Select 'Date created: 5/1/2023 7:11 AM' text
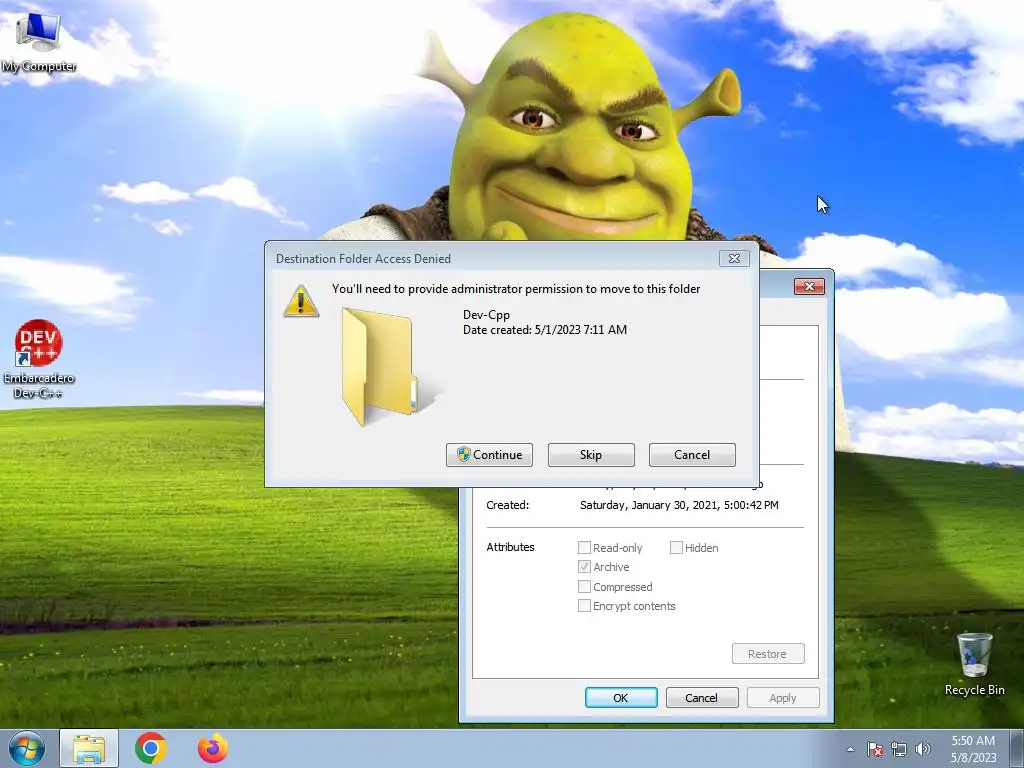The image size is (1024, 768). click(x=545, y=330)
